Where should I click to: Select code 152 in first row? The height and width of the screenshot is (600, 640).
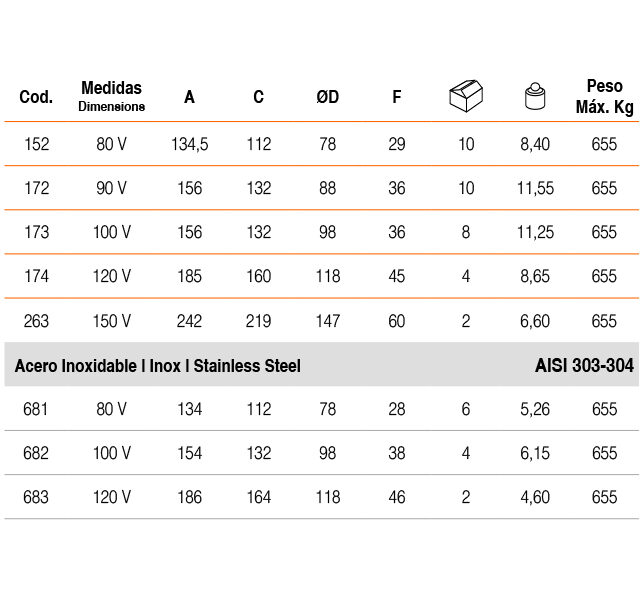pyautogui.click(x=37, y=144)
